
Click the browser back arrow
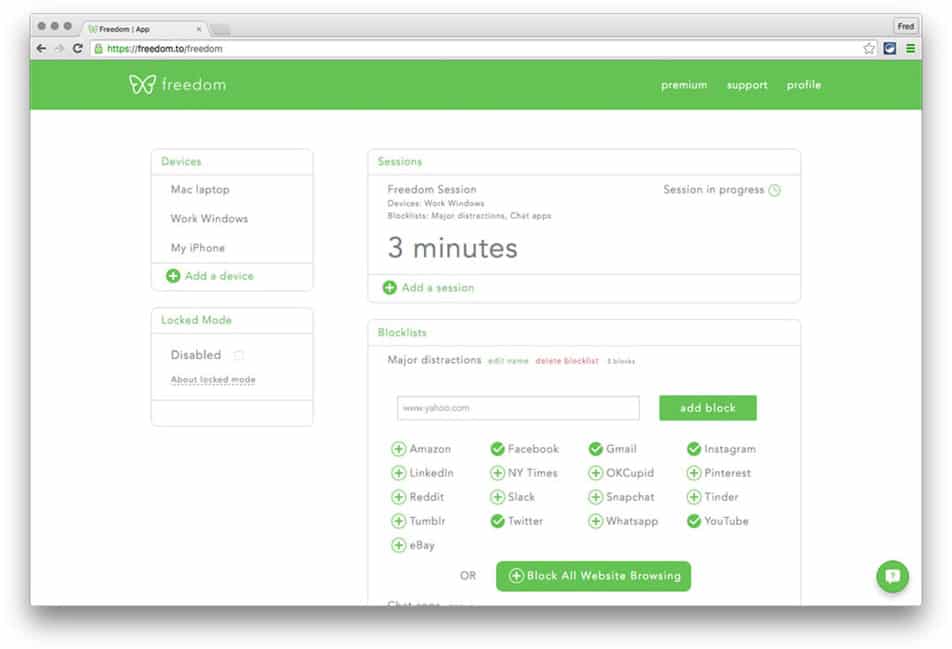[41, 49]
